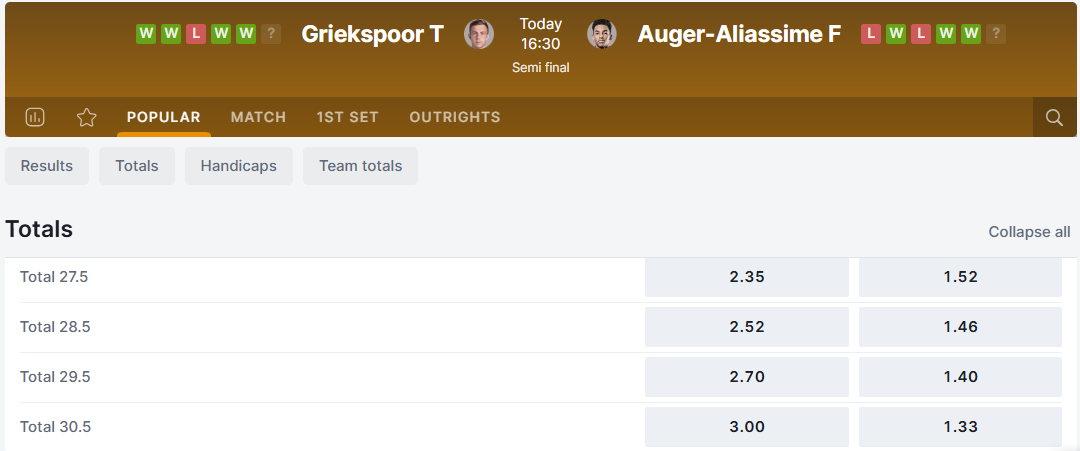The image size is (1080, 451).
Task: Filter markets by Team totals
Action: (x=360, y=166)
